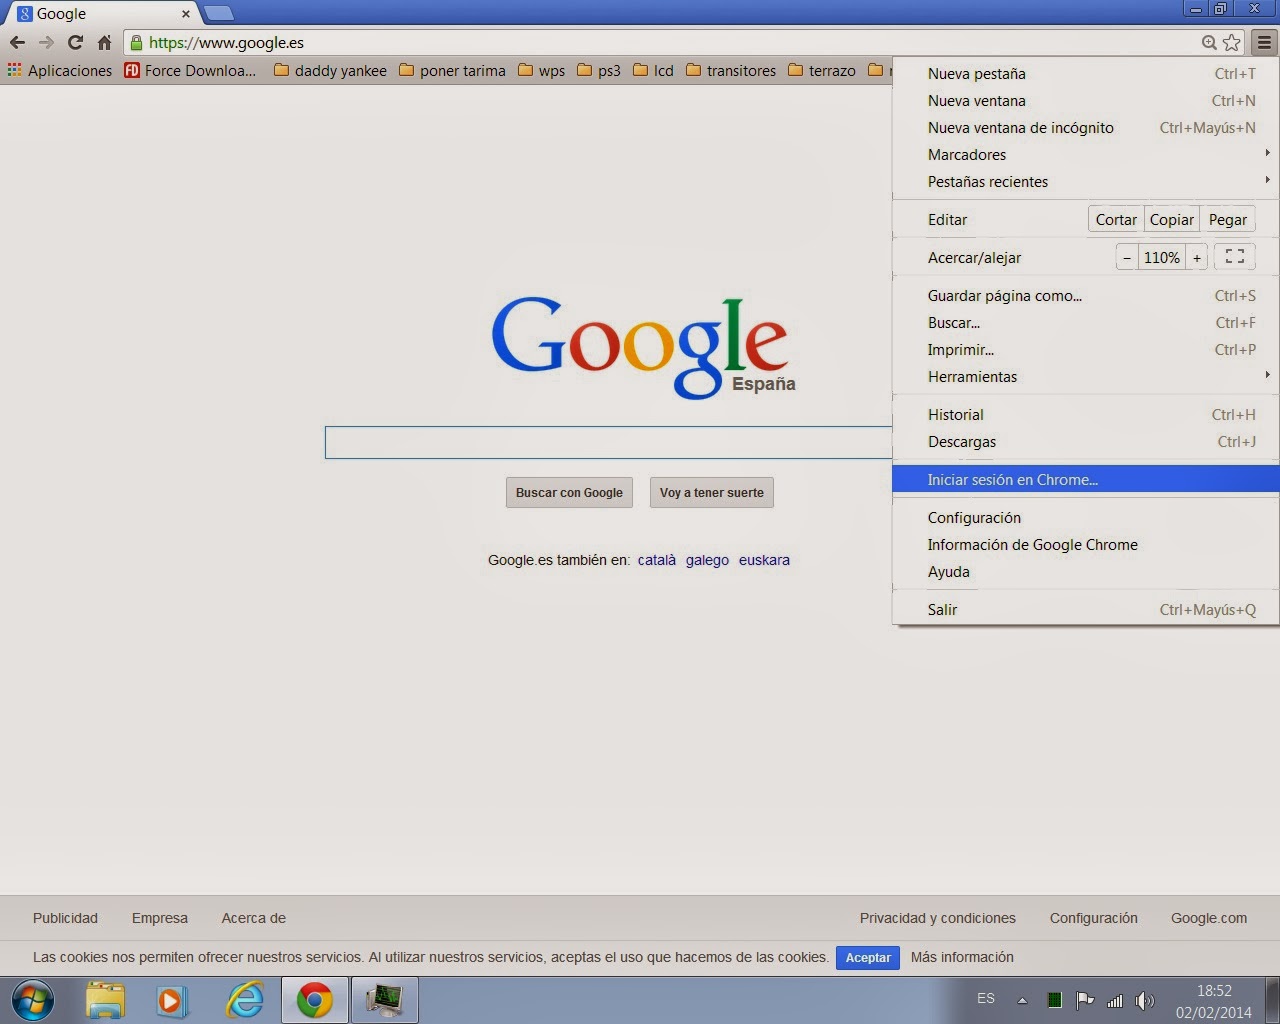Open Información de Google Chrome
The height and width of the screenshot is (1024, 1280).
[x=1085, y=545]
